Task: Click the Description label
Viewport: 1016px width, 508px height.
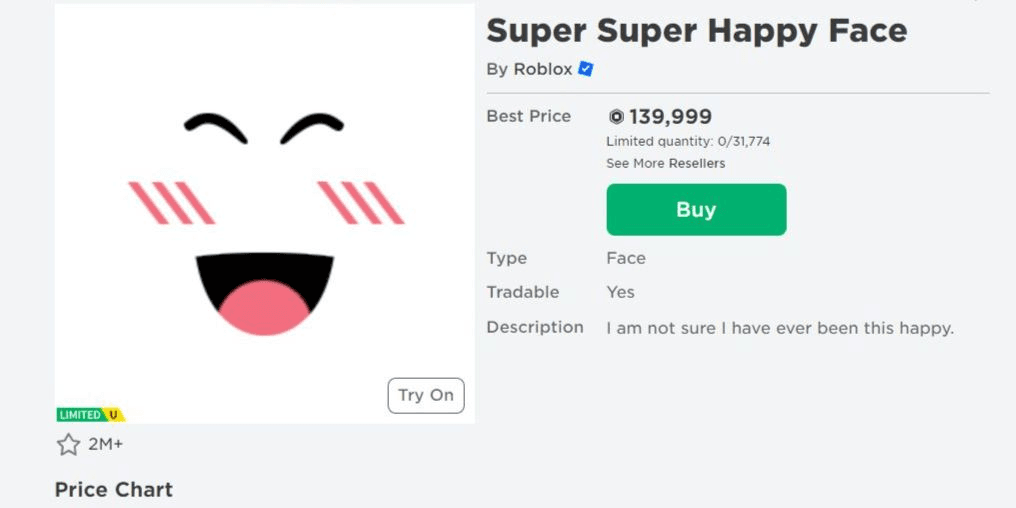Action: pyautogui.click(x=535, y=327)
